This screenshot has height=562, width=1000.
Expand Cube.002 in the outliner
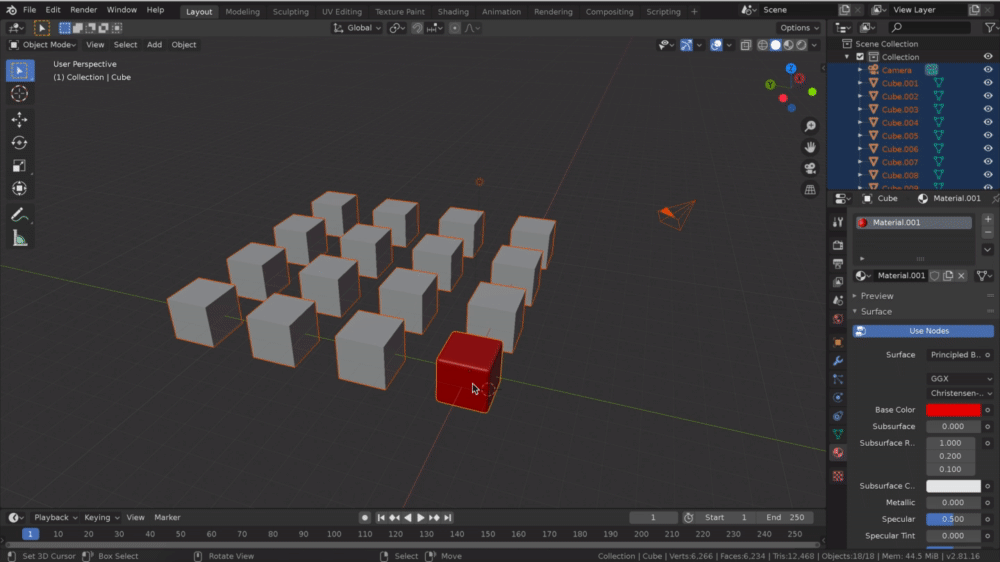tap(860, 96)
